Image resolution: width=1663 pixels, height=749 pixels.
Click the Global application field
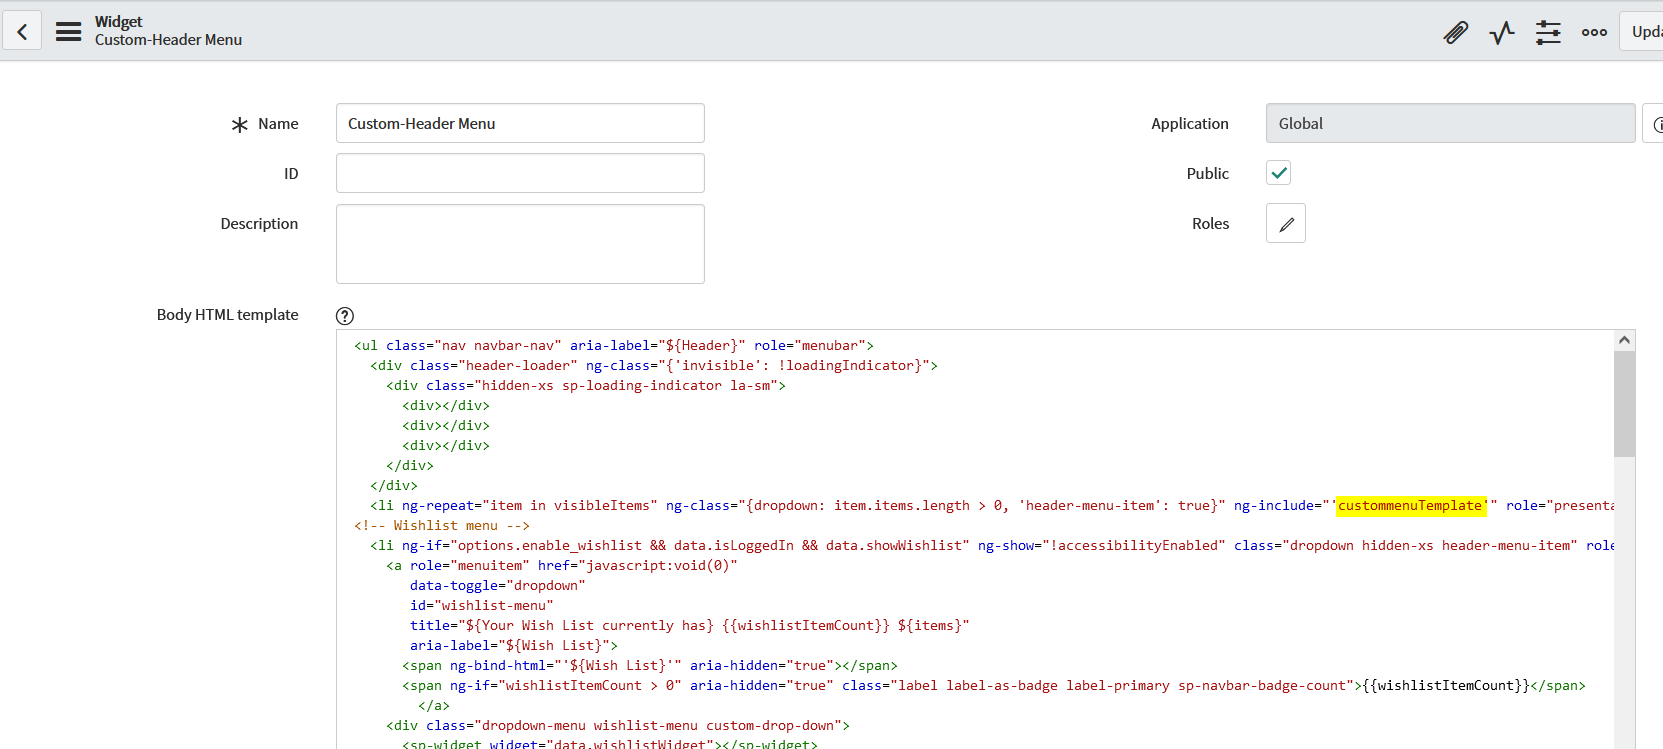coord(1450,123)
